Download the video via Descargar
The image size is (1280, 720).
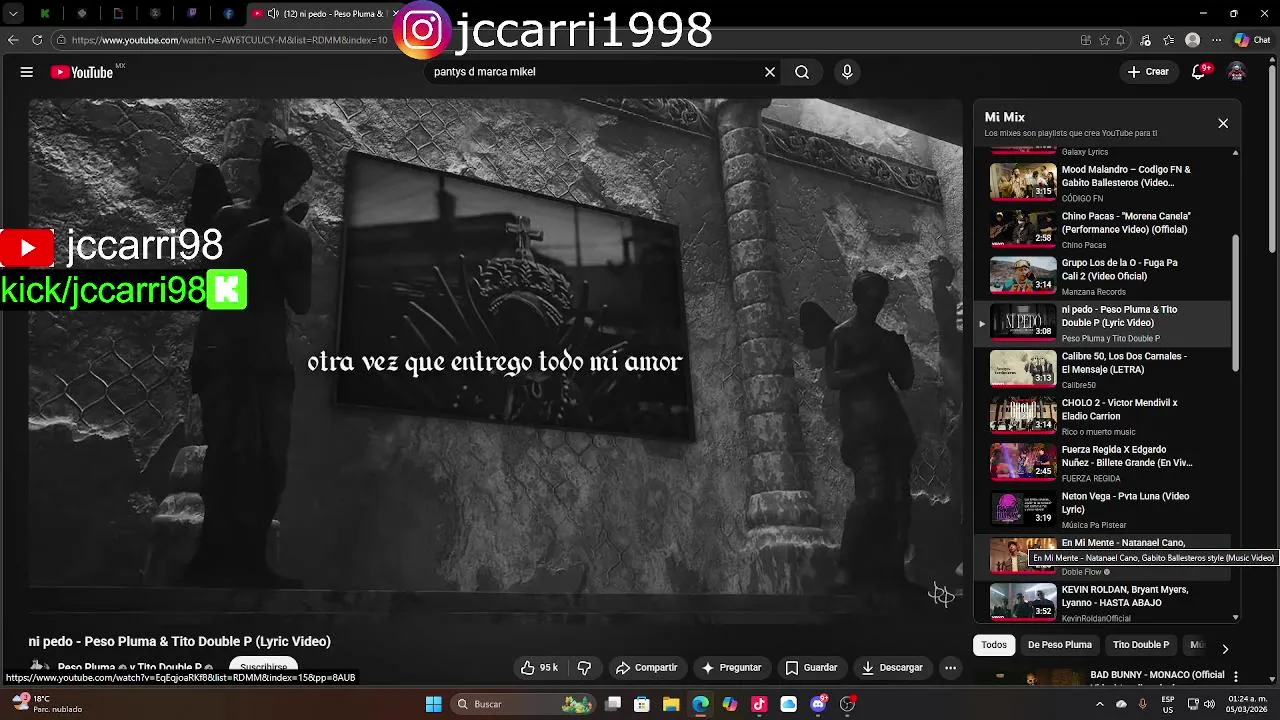893,668
